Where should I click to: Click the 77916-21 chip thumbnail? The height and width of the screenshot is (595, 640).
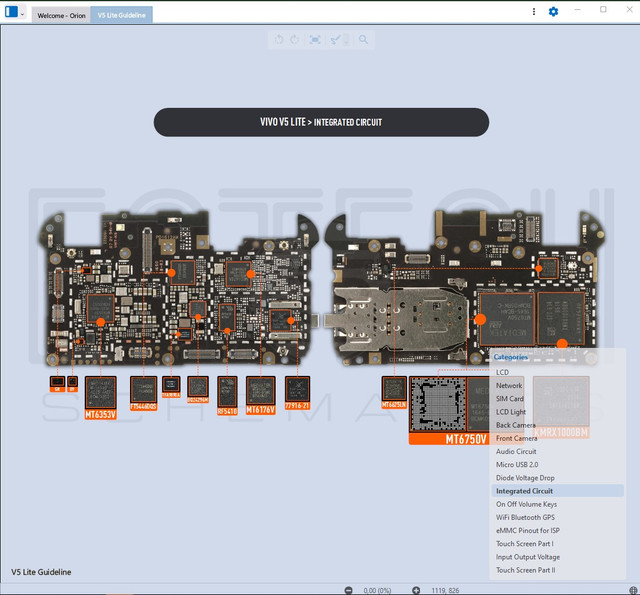tap(297, 393)
